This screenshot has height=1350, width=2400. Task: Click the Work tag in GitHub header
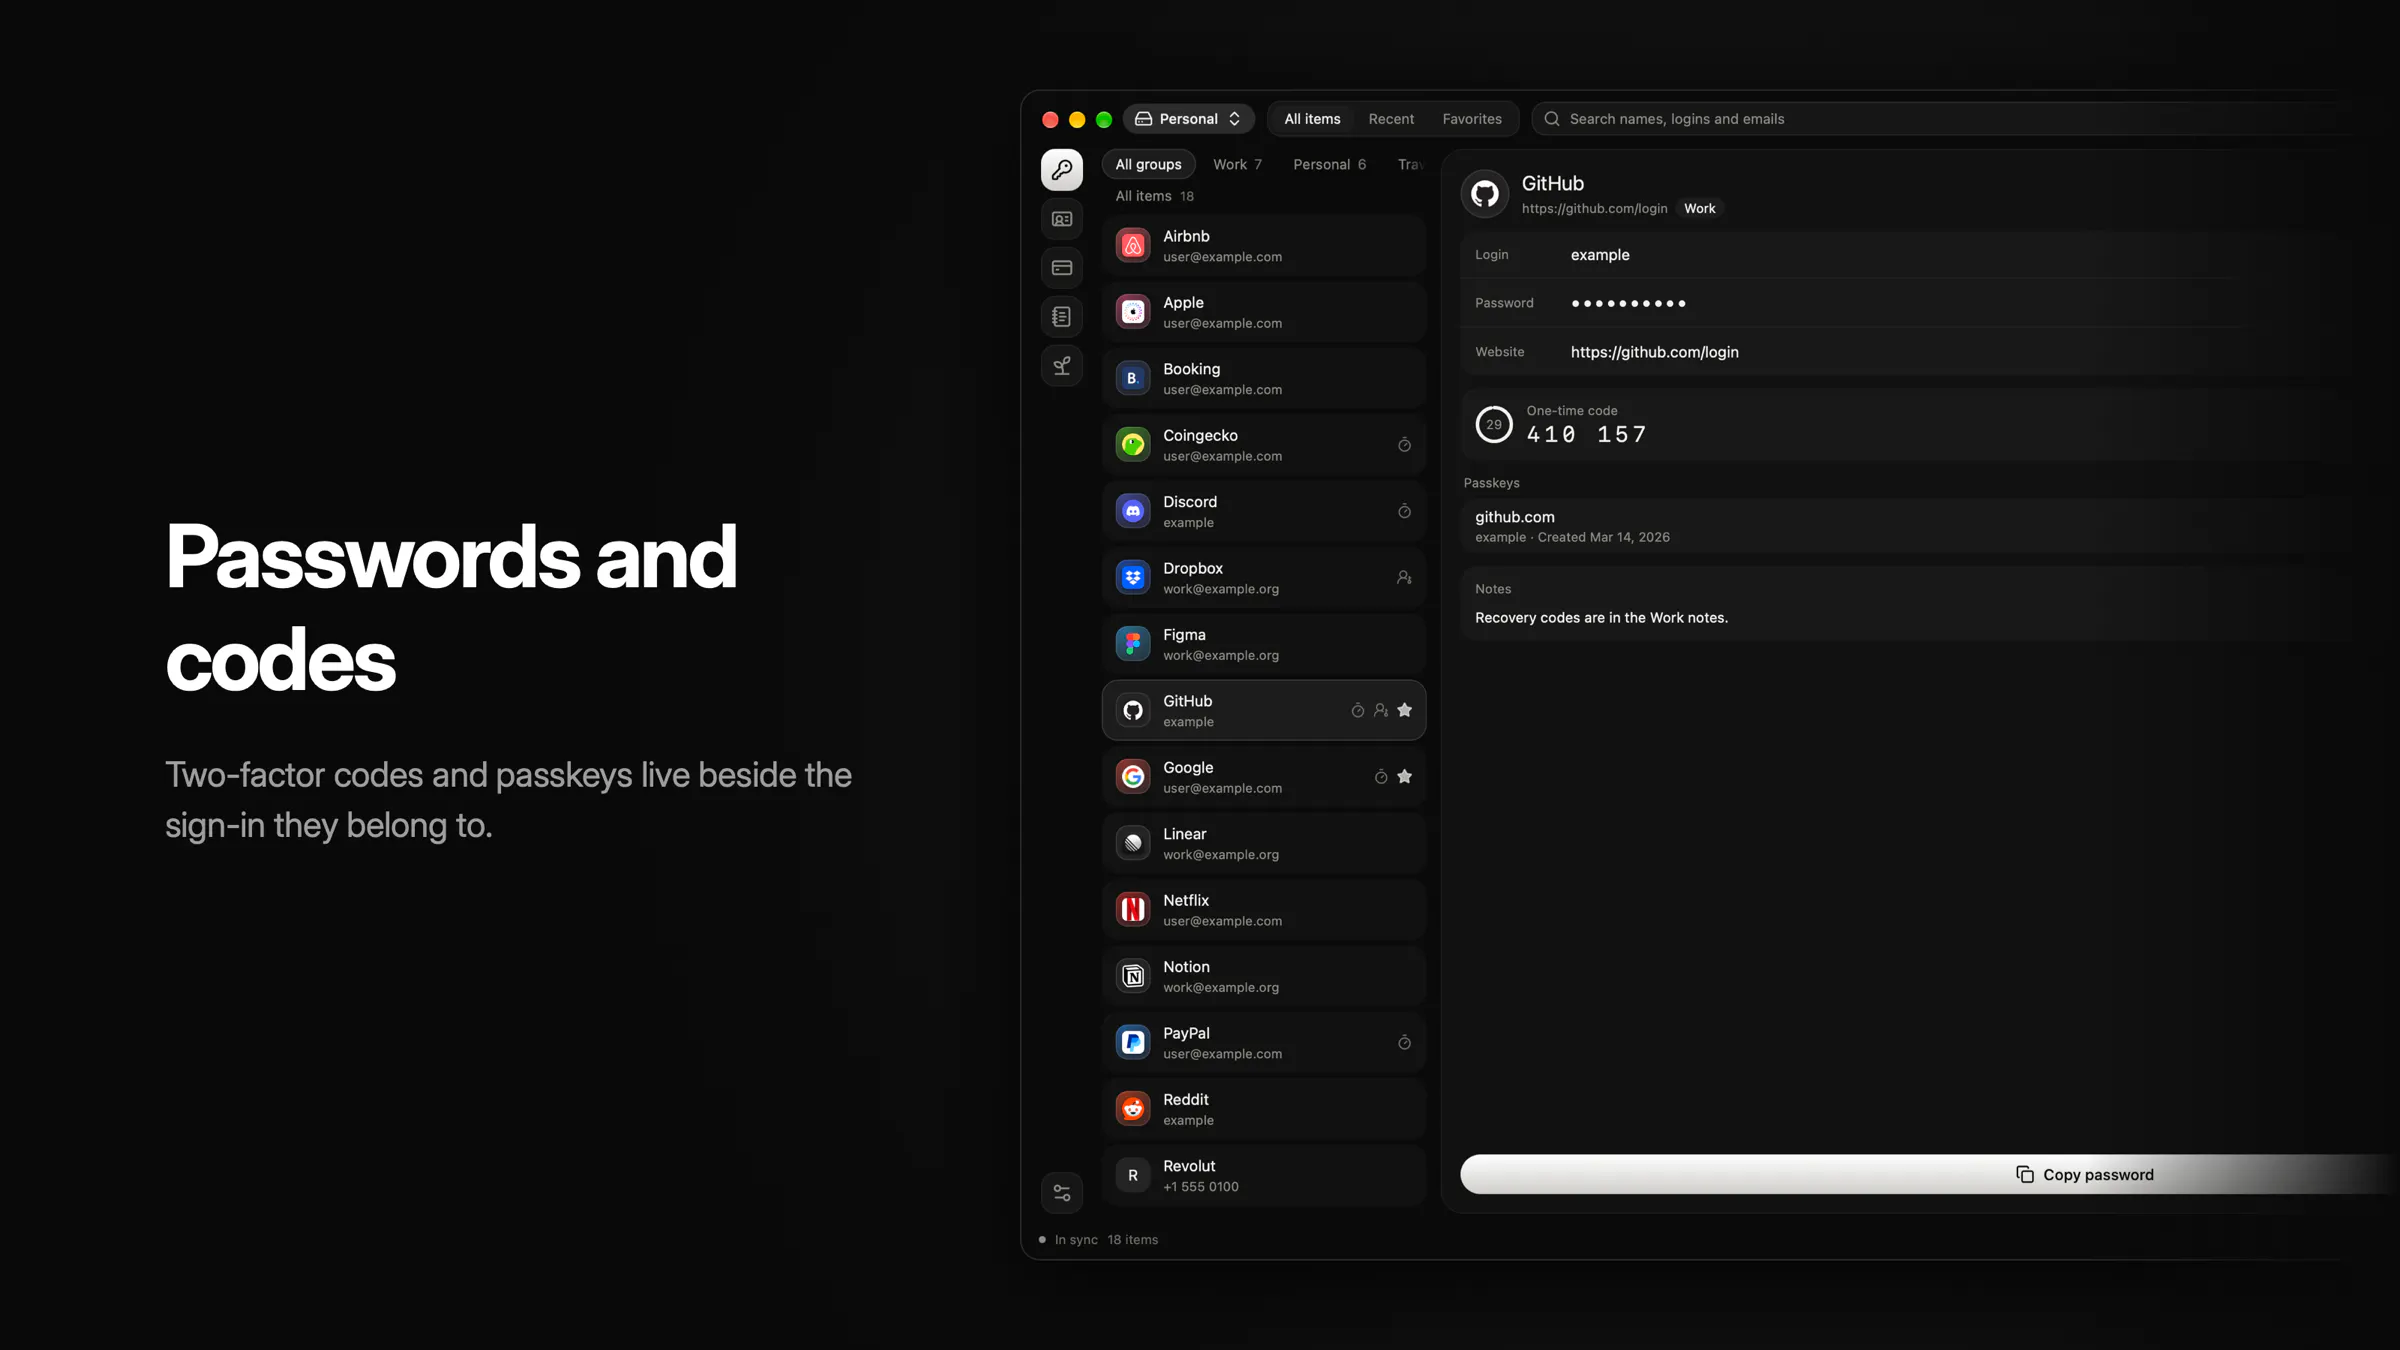point(1699,209)
